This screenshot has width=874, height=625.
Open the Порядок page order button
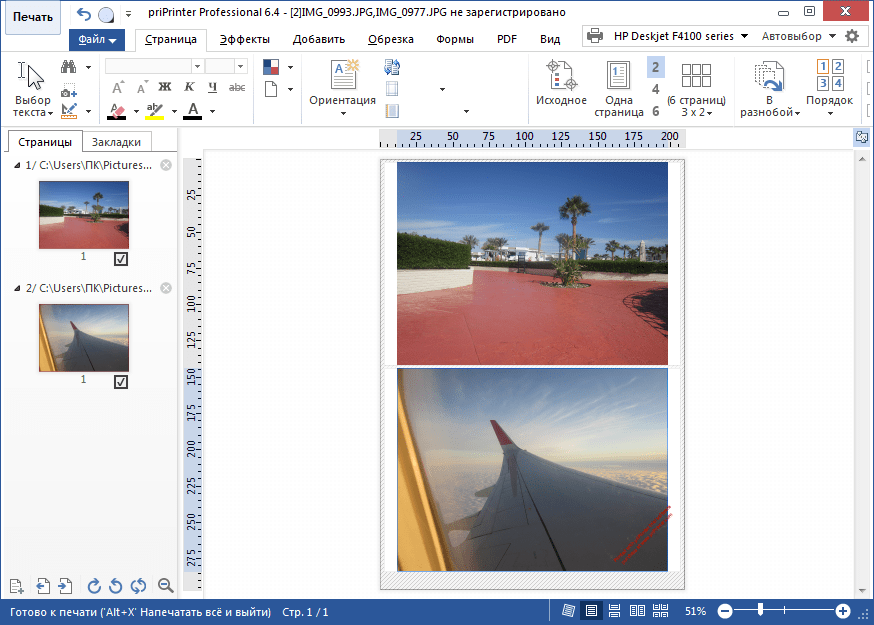click(x=829, y=88)
